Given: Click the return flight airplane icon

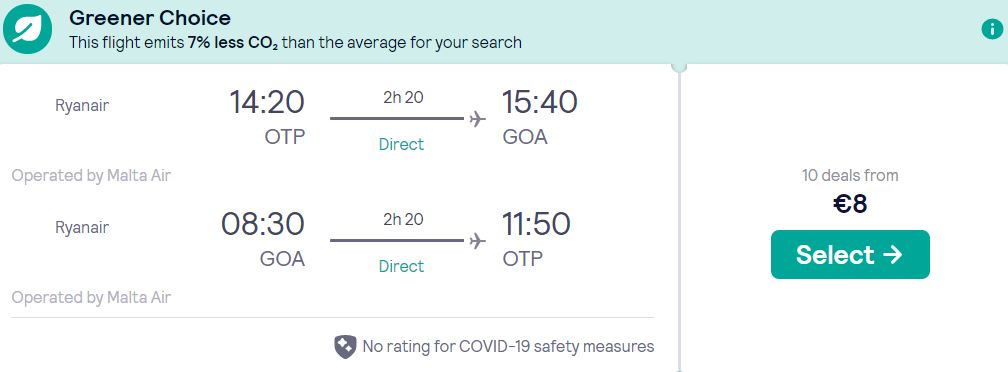Looking at the screenshot, I should coord(477,241).
